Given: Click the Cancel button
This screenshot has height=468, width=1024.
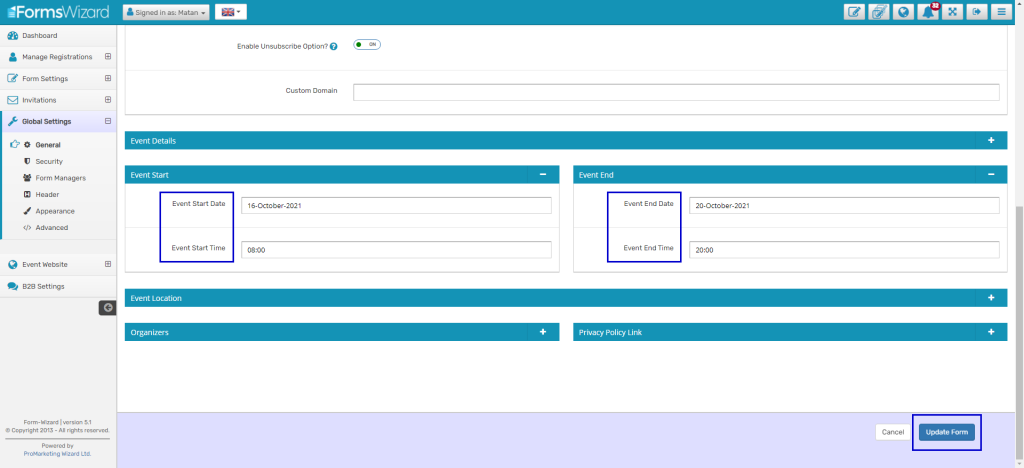Looking at the screenshot, I should pos(892,432).
